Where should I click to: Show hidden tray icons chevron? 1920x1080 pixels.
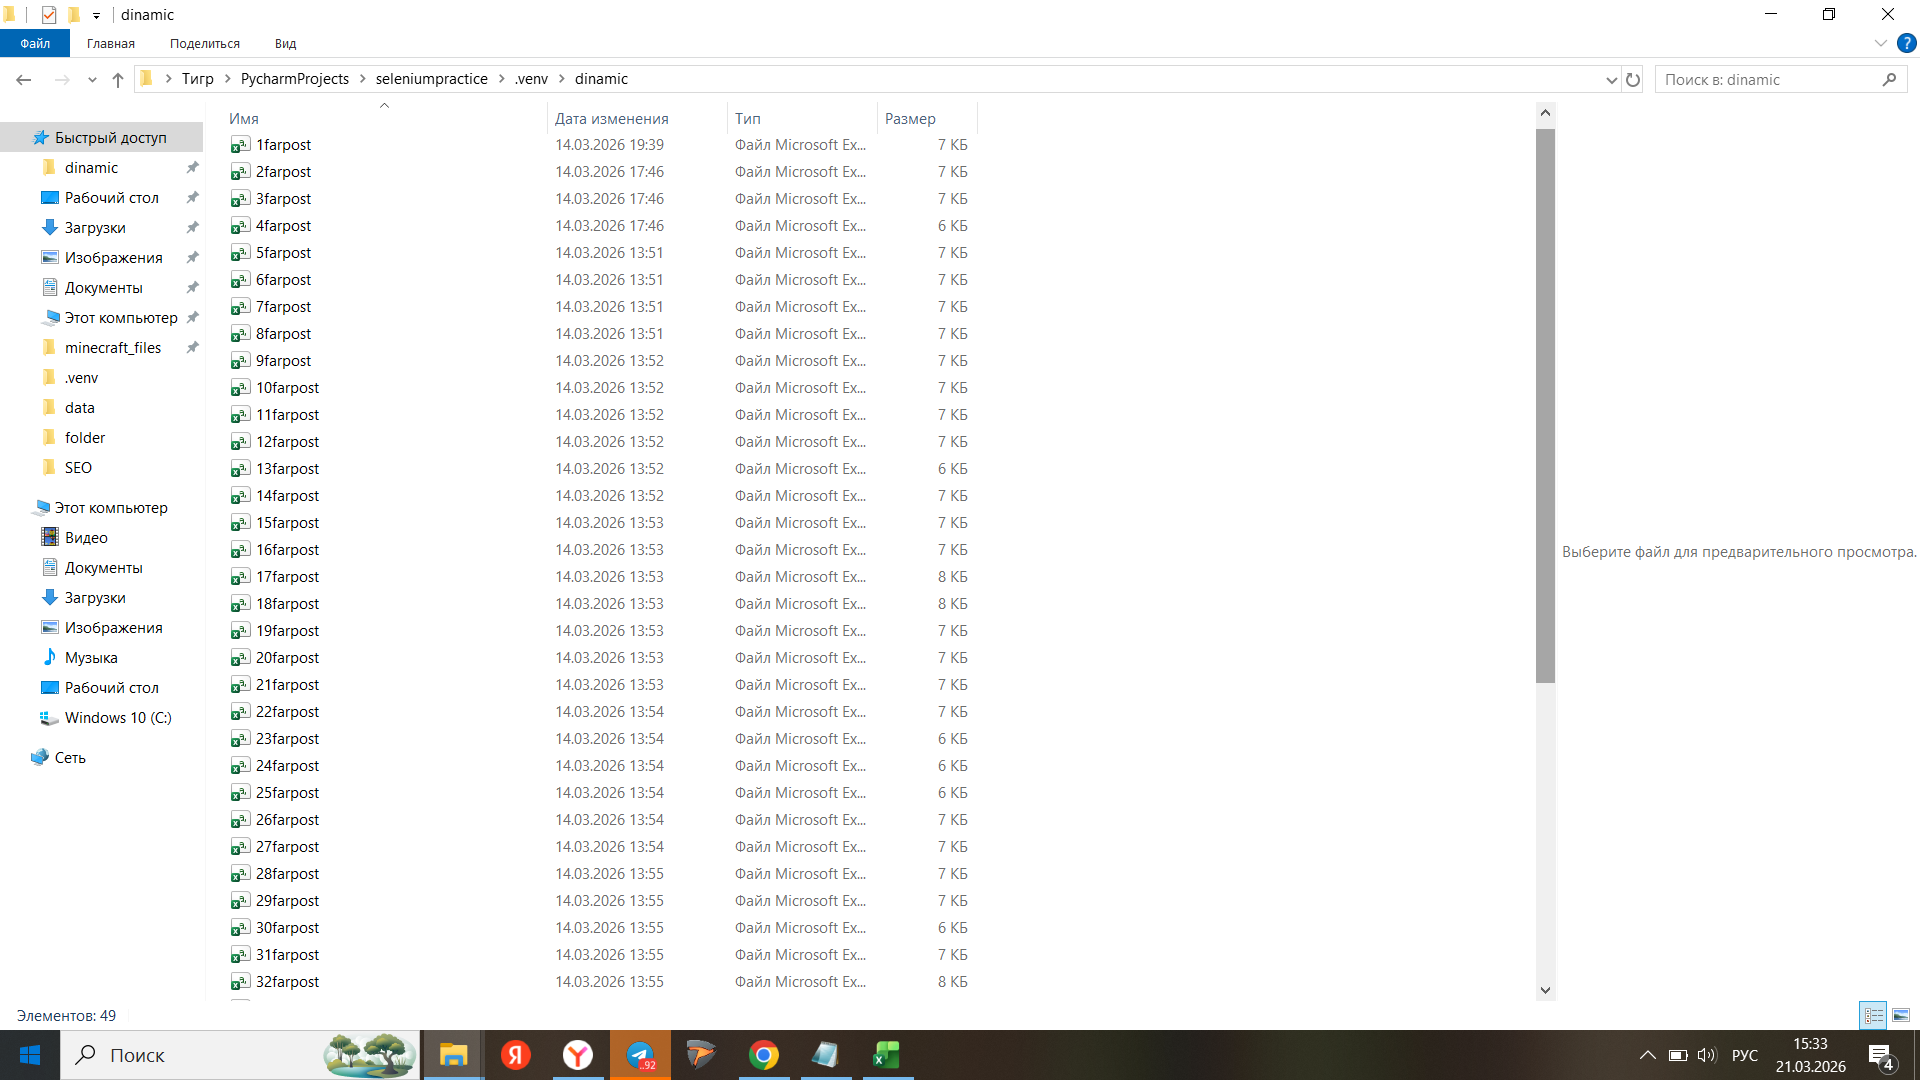coord(1647,1055)
